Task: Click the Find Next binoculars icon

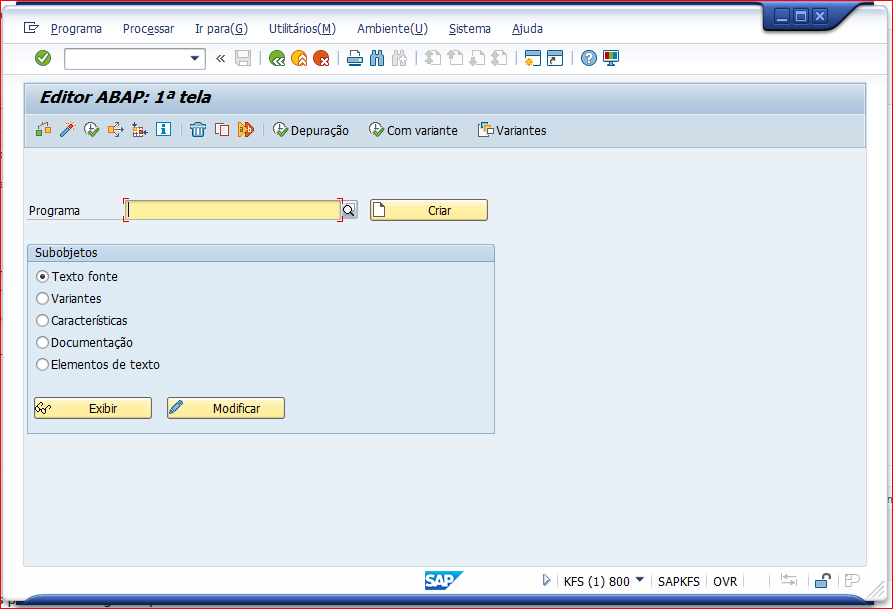Action: click(x=399, y=58)
